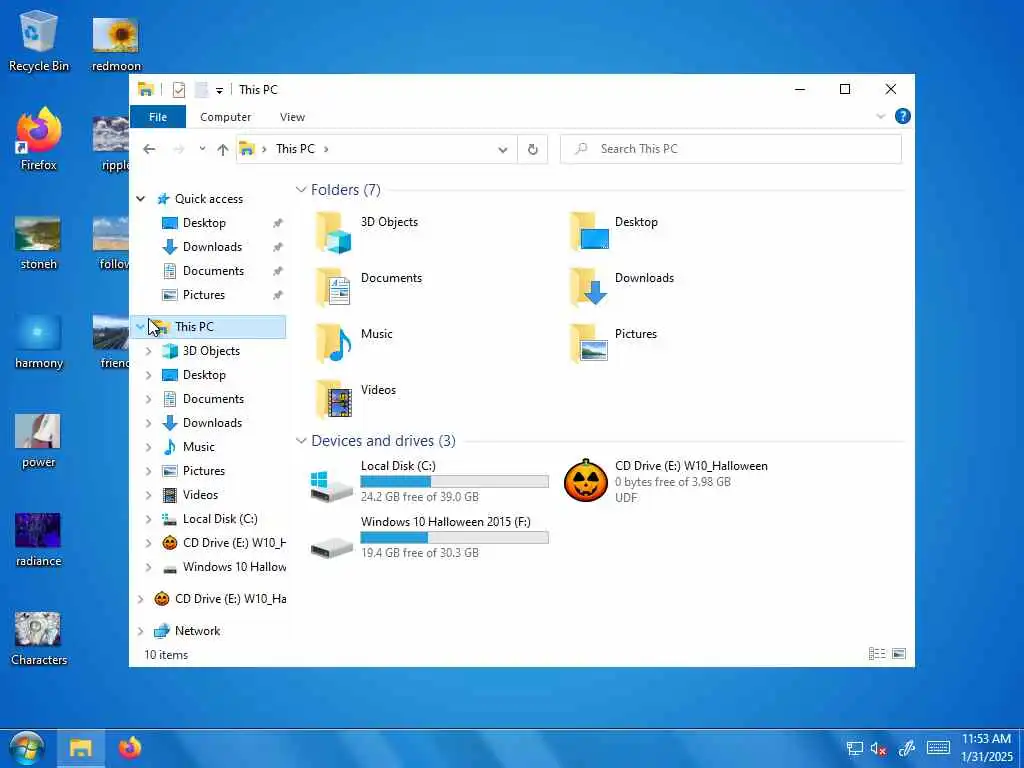Select Documents under This PC tree
Image resolution: width=1024 pixels, height=768 pixels.
tap(214, 399)
